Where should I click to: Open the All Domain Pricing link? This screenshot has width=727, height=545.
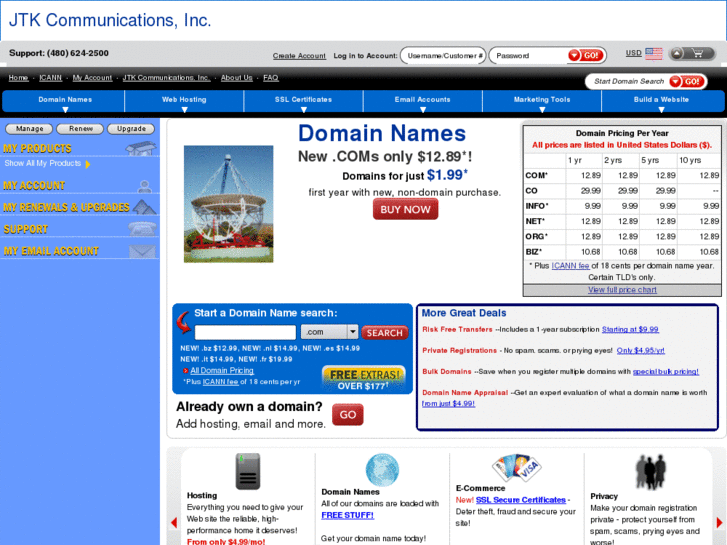click(x=222, y=371)
